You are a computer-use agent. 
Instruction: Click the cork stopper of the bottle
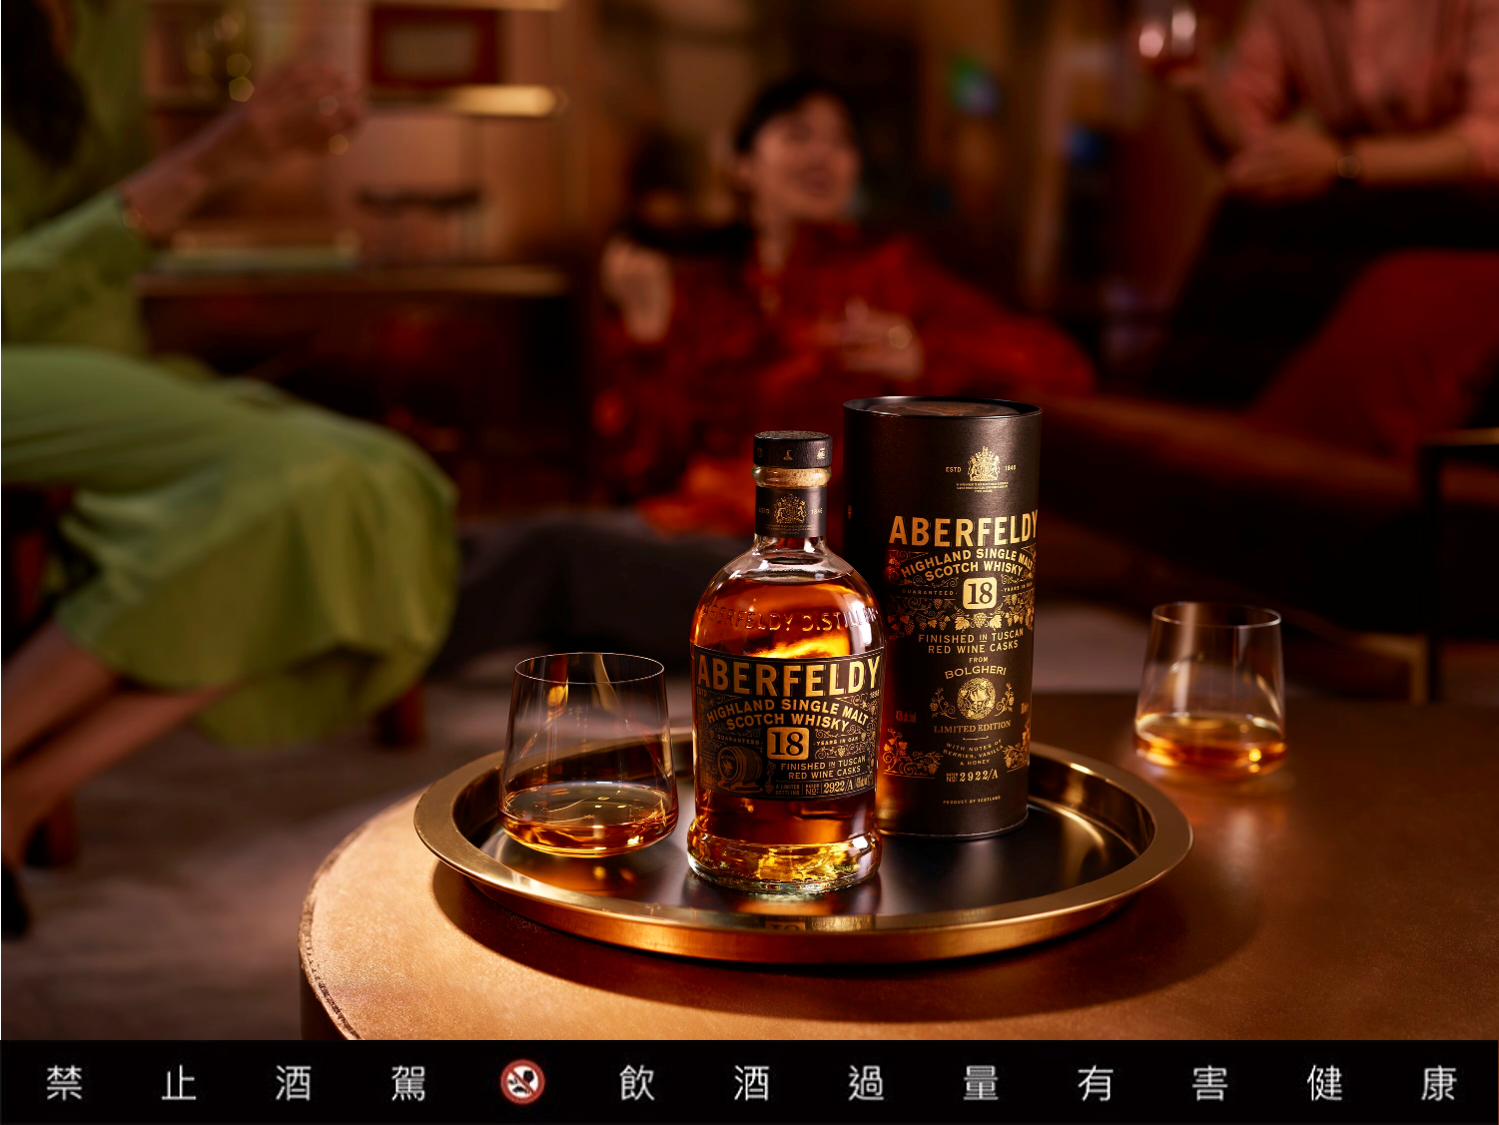pyautogui.click(x=792, y=450)
